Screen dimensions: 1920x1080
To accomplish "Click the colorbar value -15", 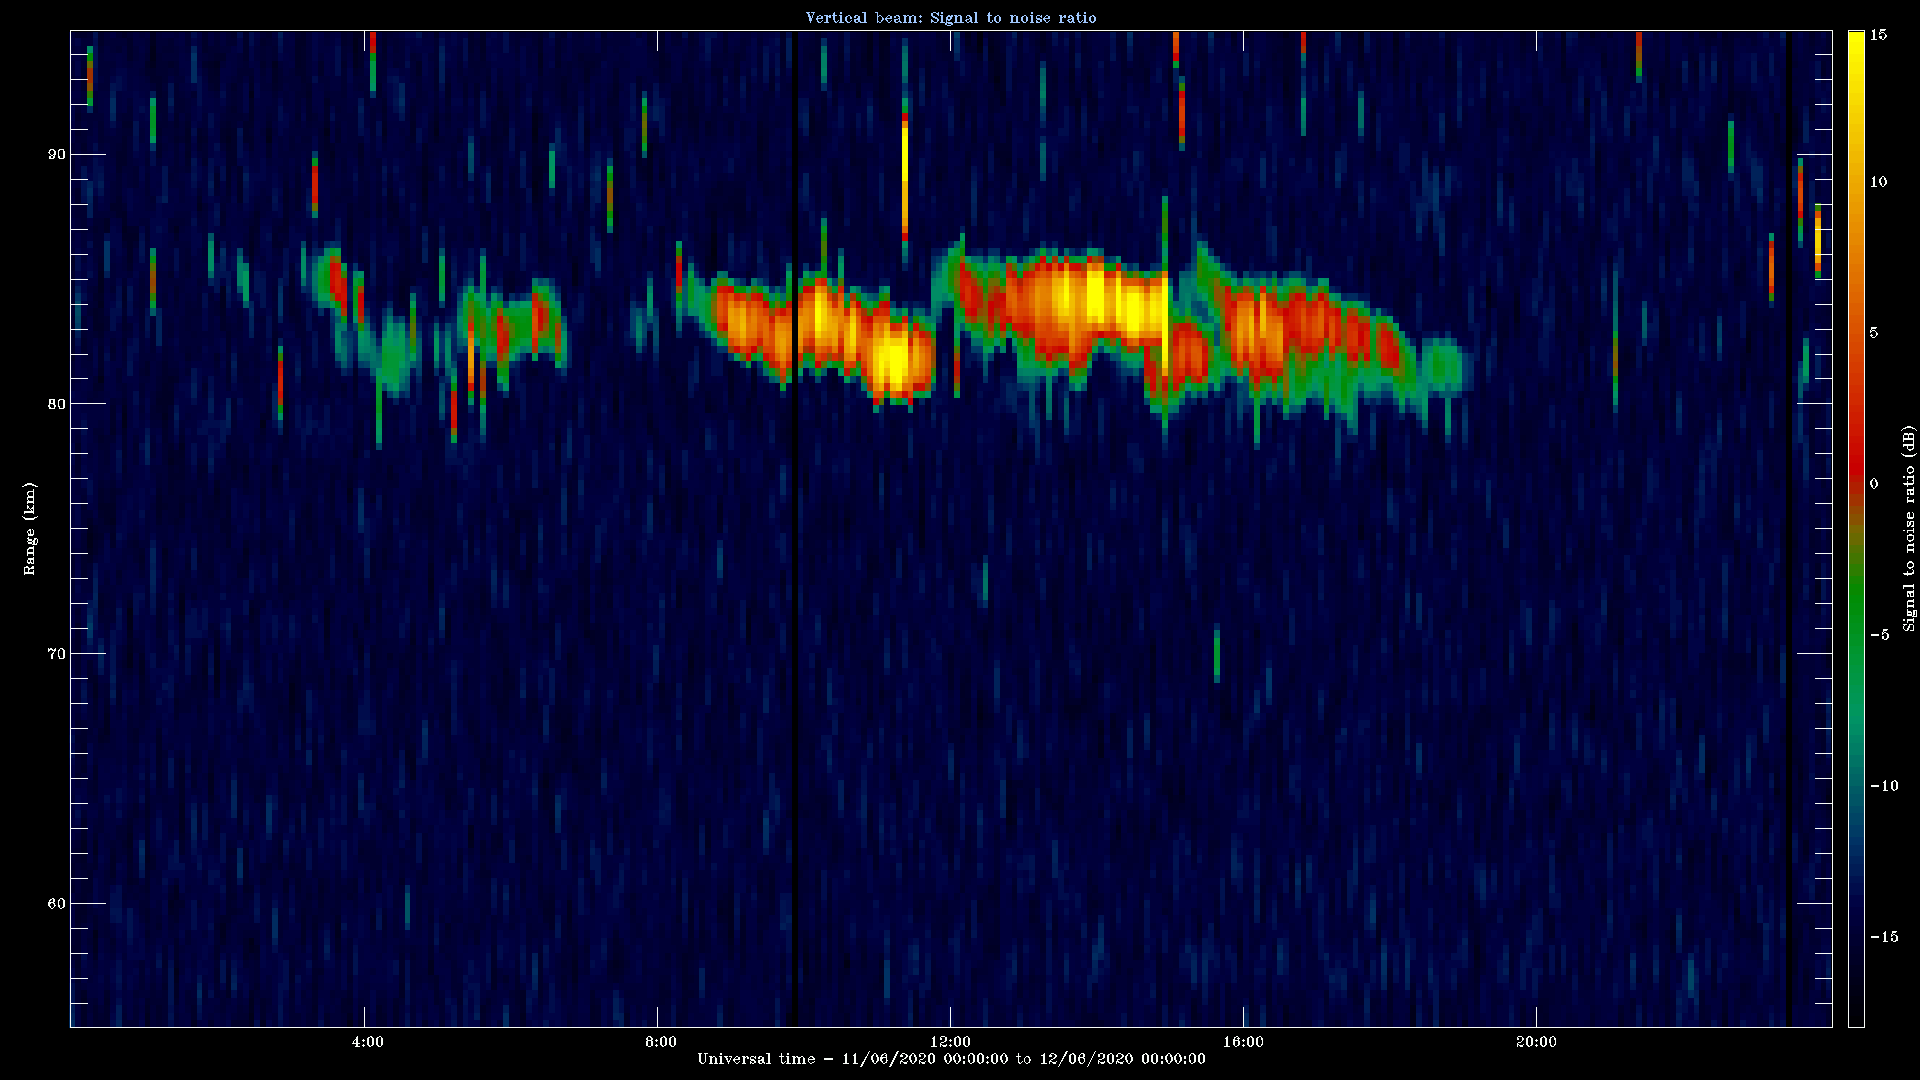I will 1884,937.
